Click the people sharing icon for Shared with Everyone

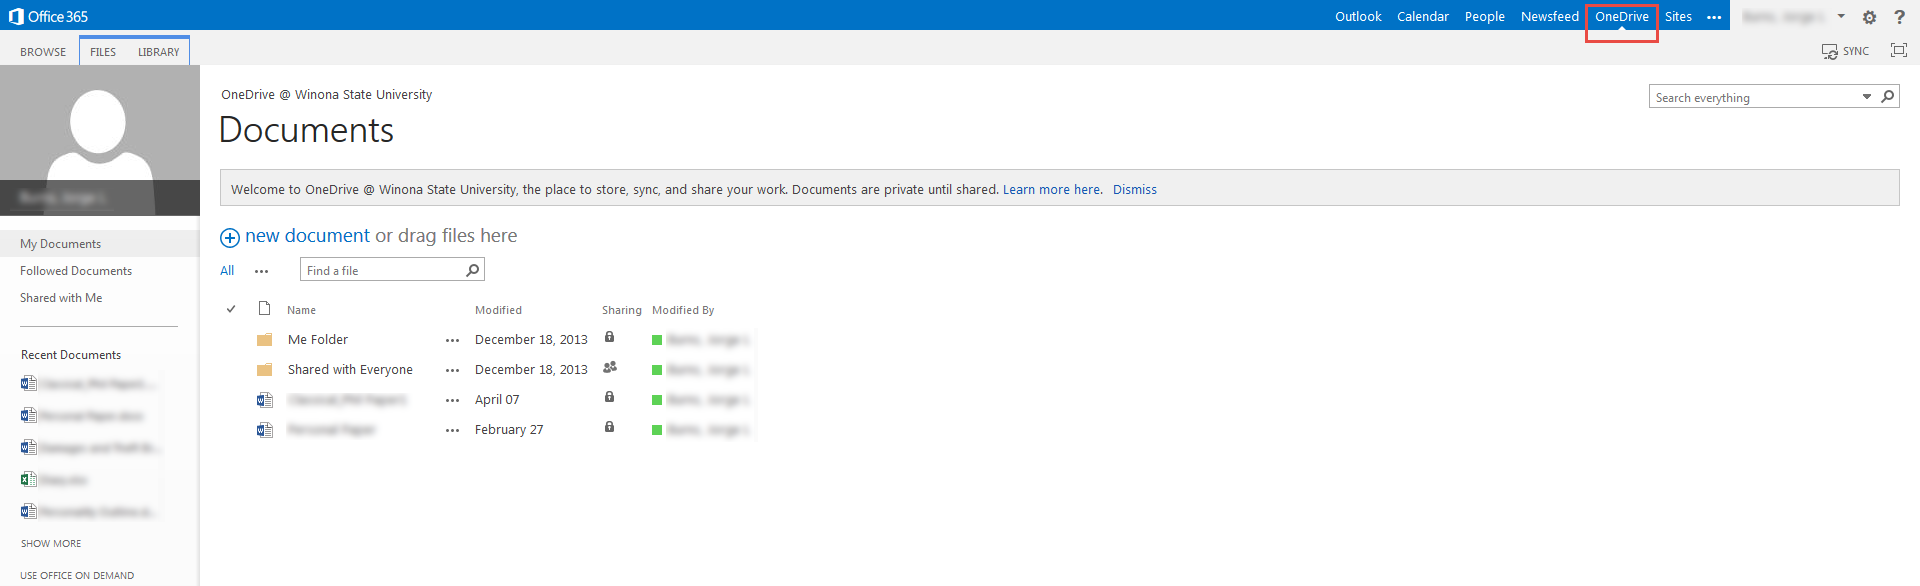pos(610,368)
